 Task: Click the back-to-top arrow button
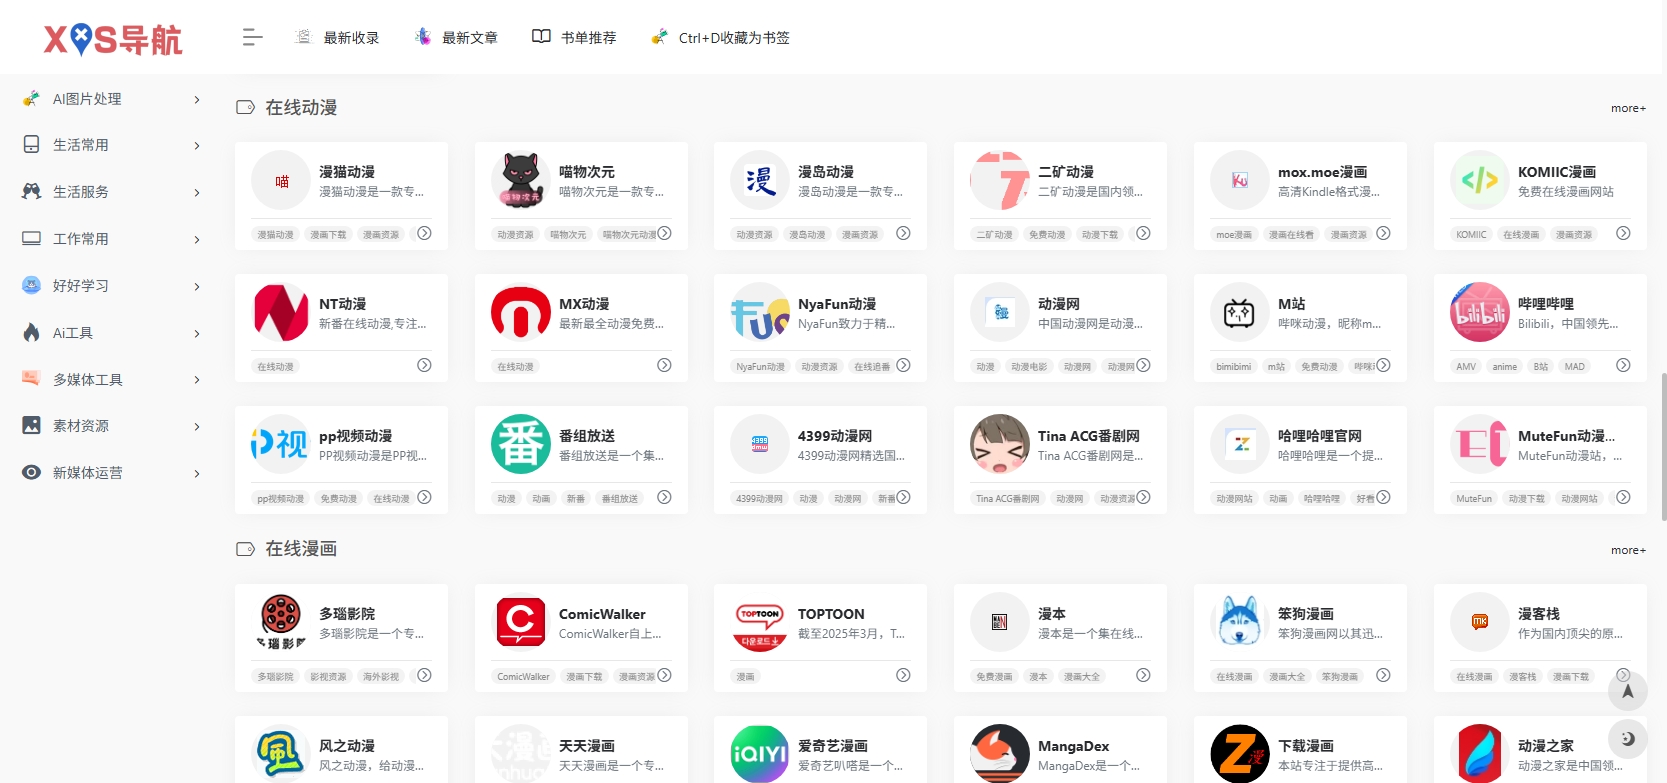1627,691
